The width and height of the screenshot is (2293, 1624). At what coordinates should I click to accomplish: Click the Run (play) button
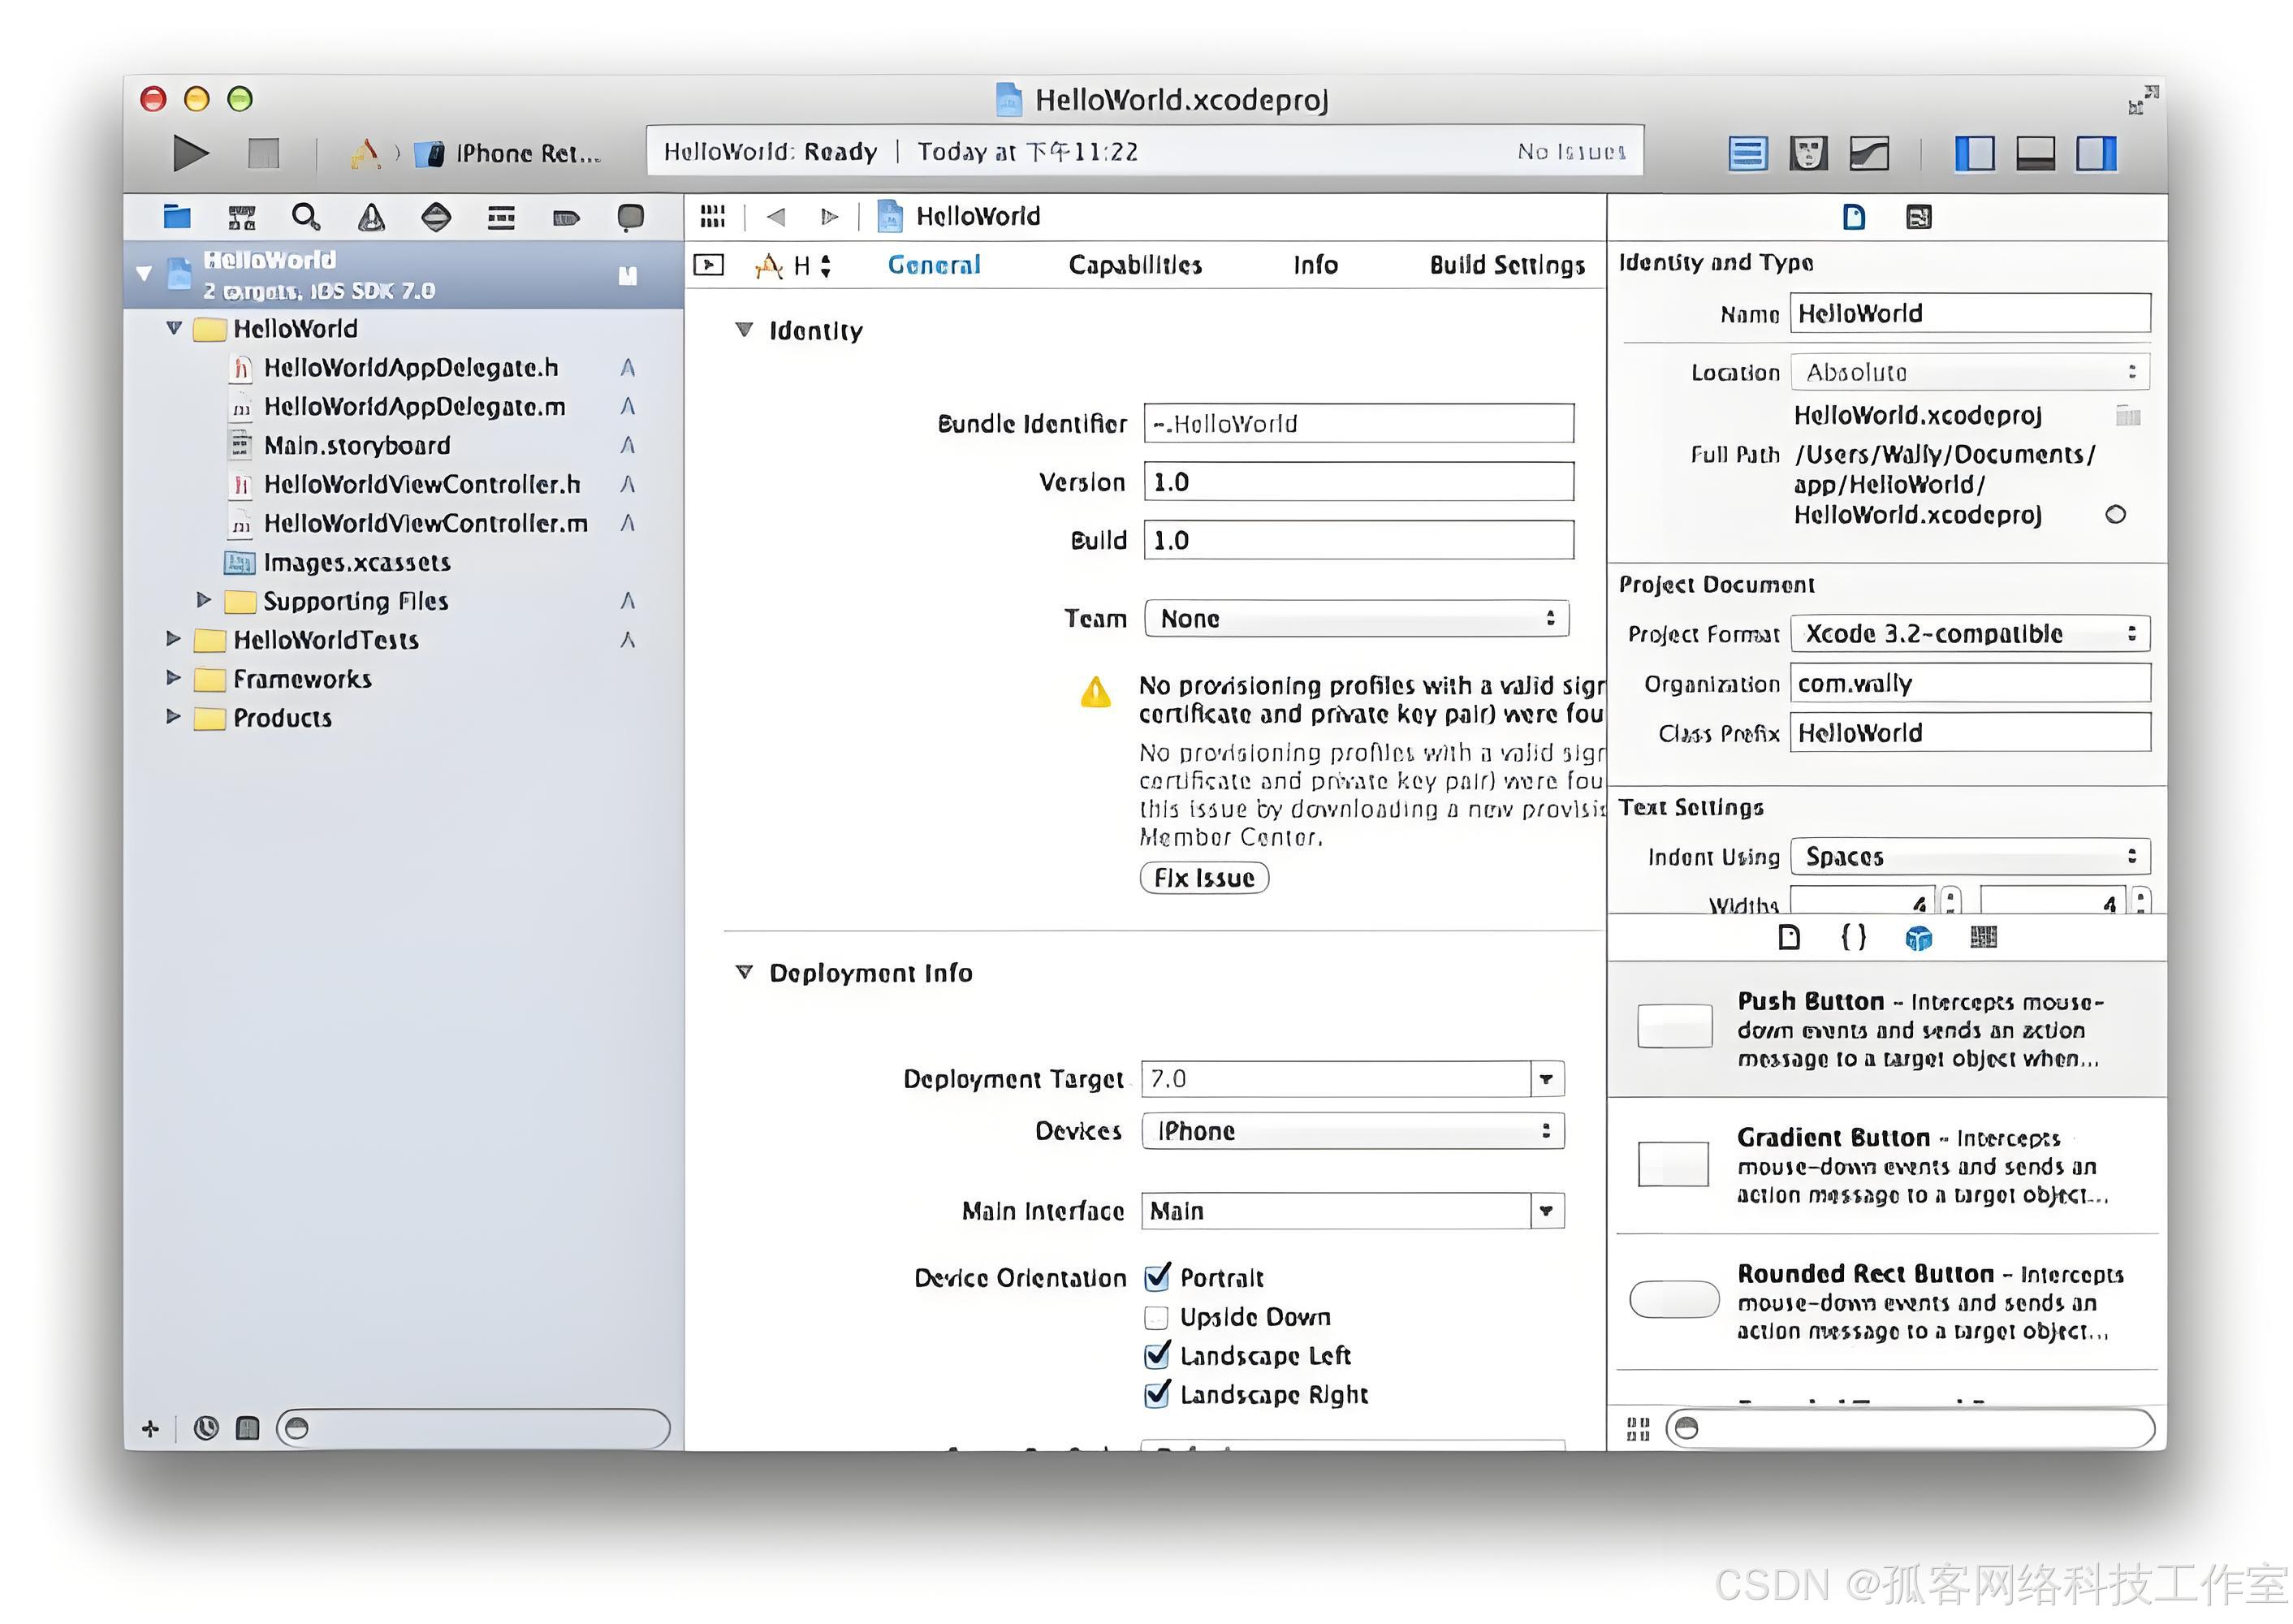pyautogui.click(x=190, y=153)
